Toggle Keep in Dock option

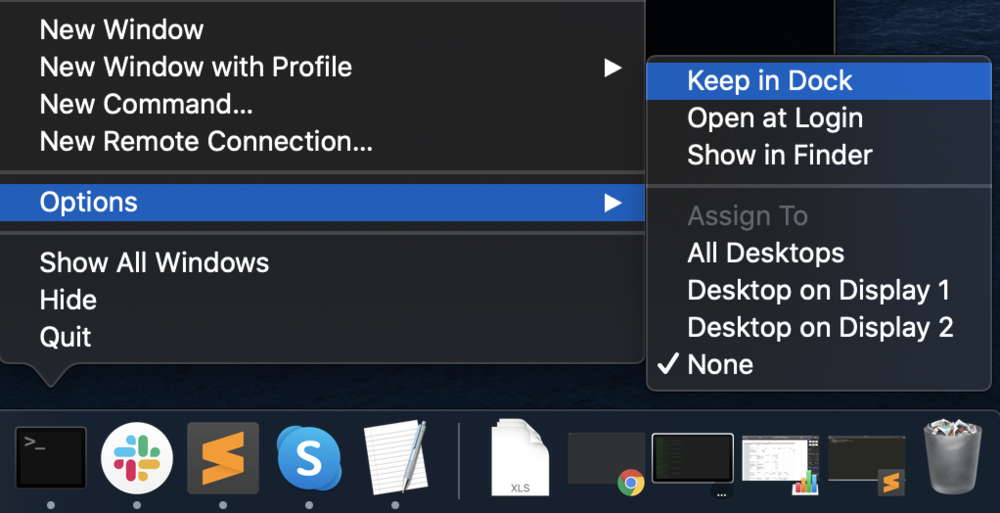pyautogui.click(x=770, y=81)
